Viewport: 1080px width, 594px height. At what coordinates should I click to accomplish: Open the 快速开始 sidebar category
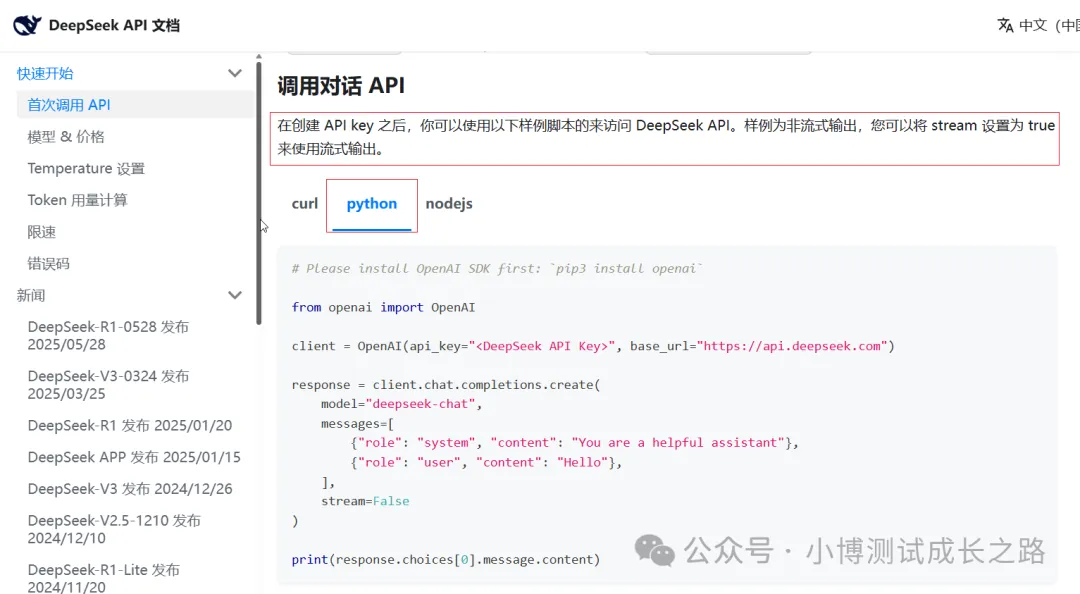coord(45,73)
